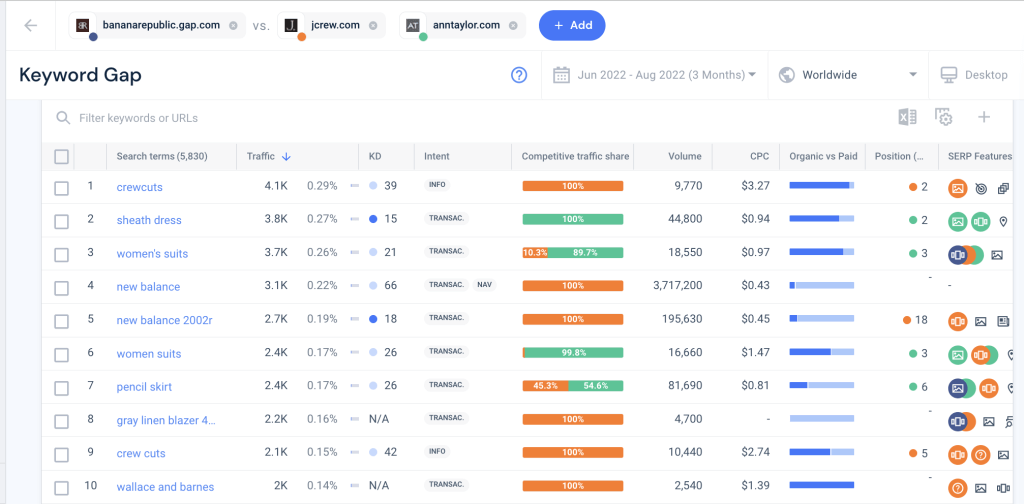
Task: Click women's suits 89.7% green share segment
Action: pos(586,253)
